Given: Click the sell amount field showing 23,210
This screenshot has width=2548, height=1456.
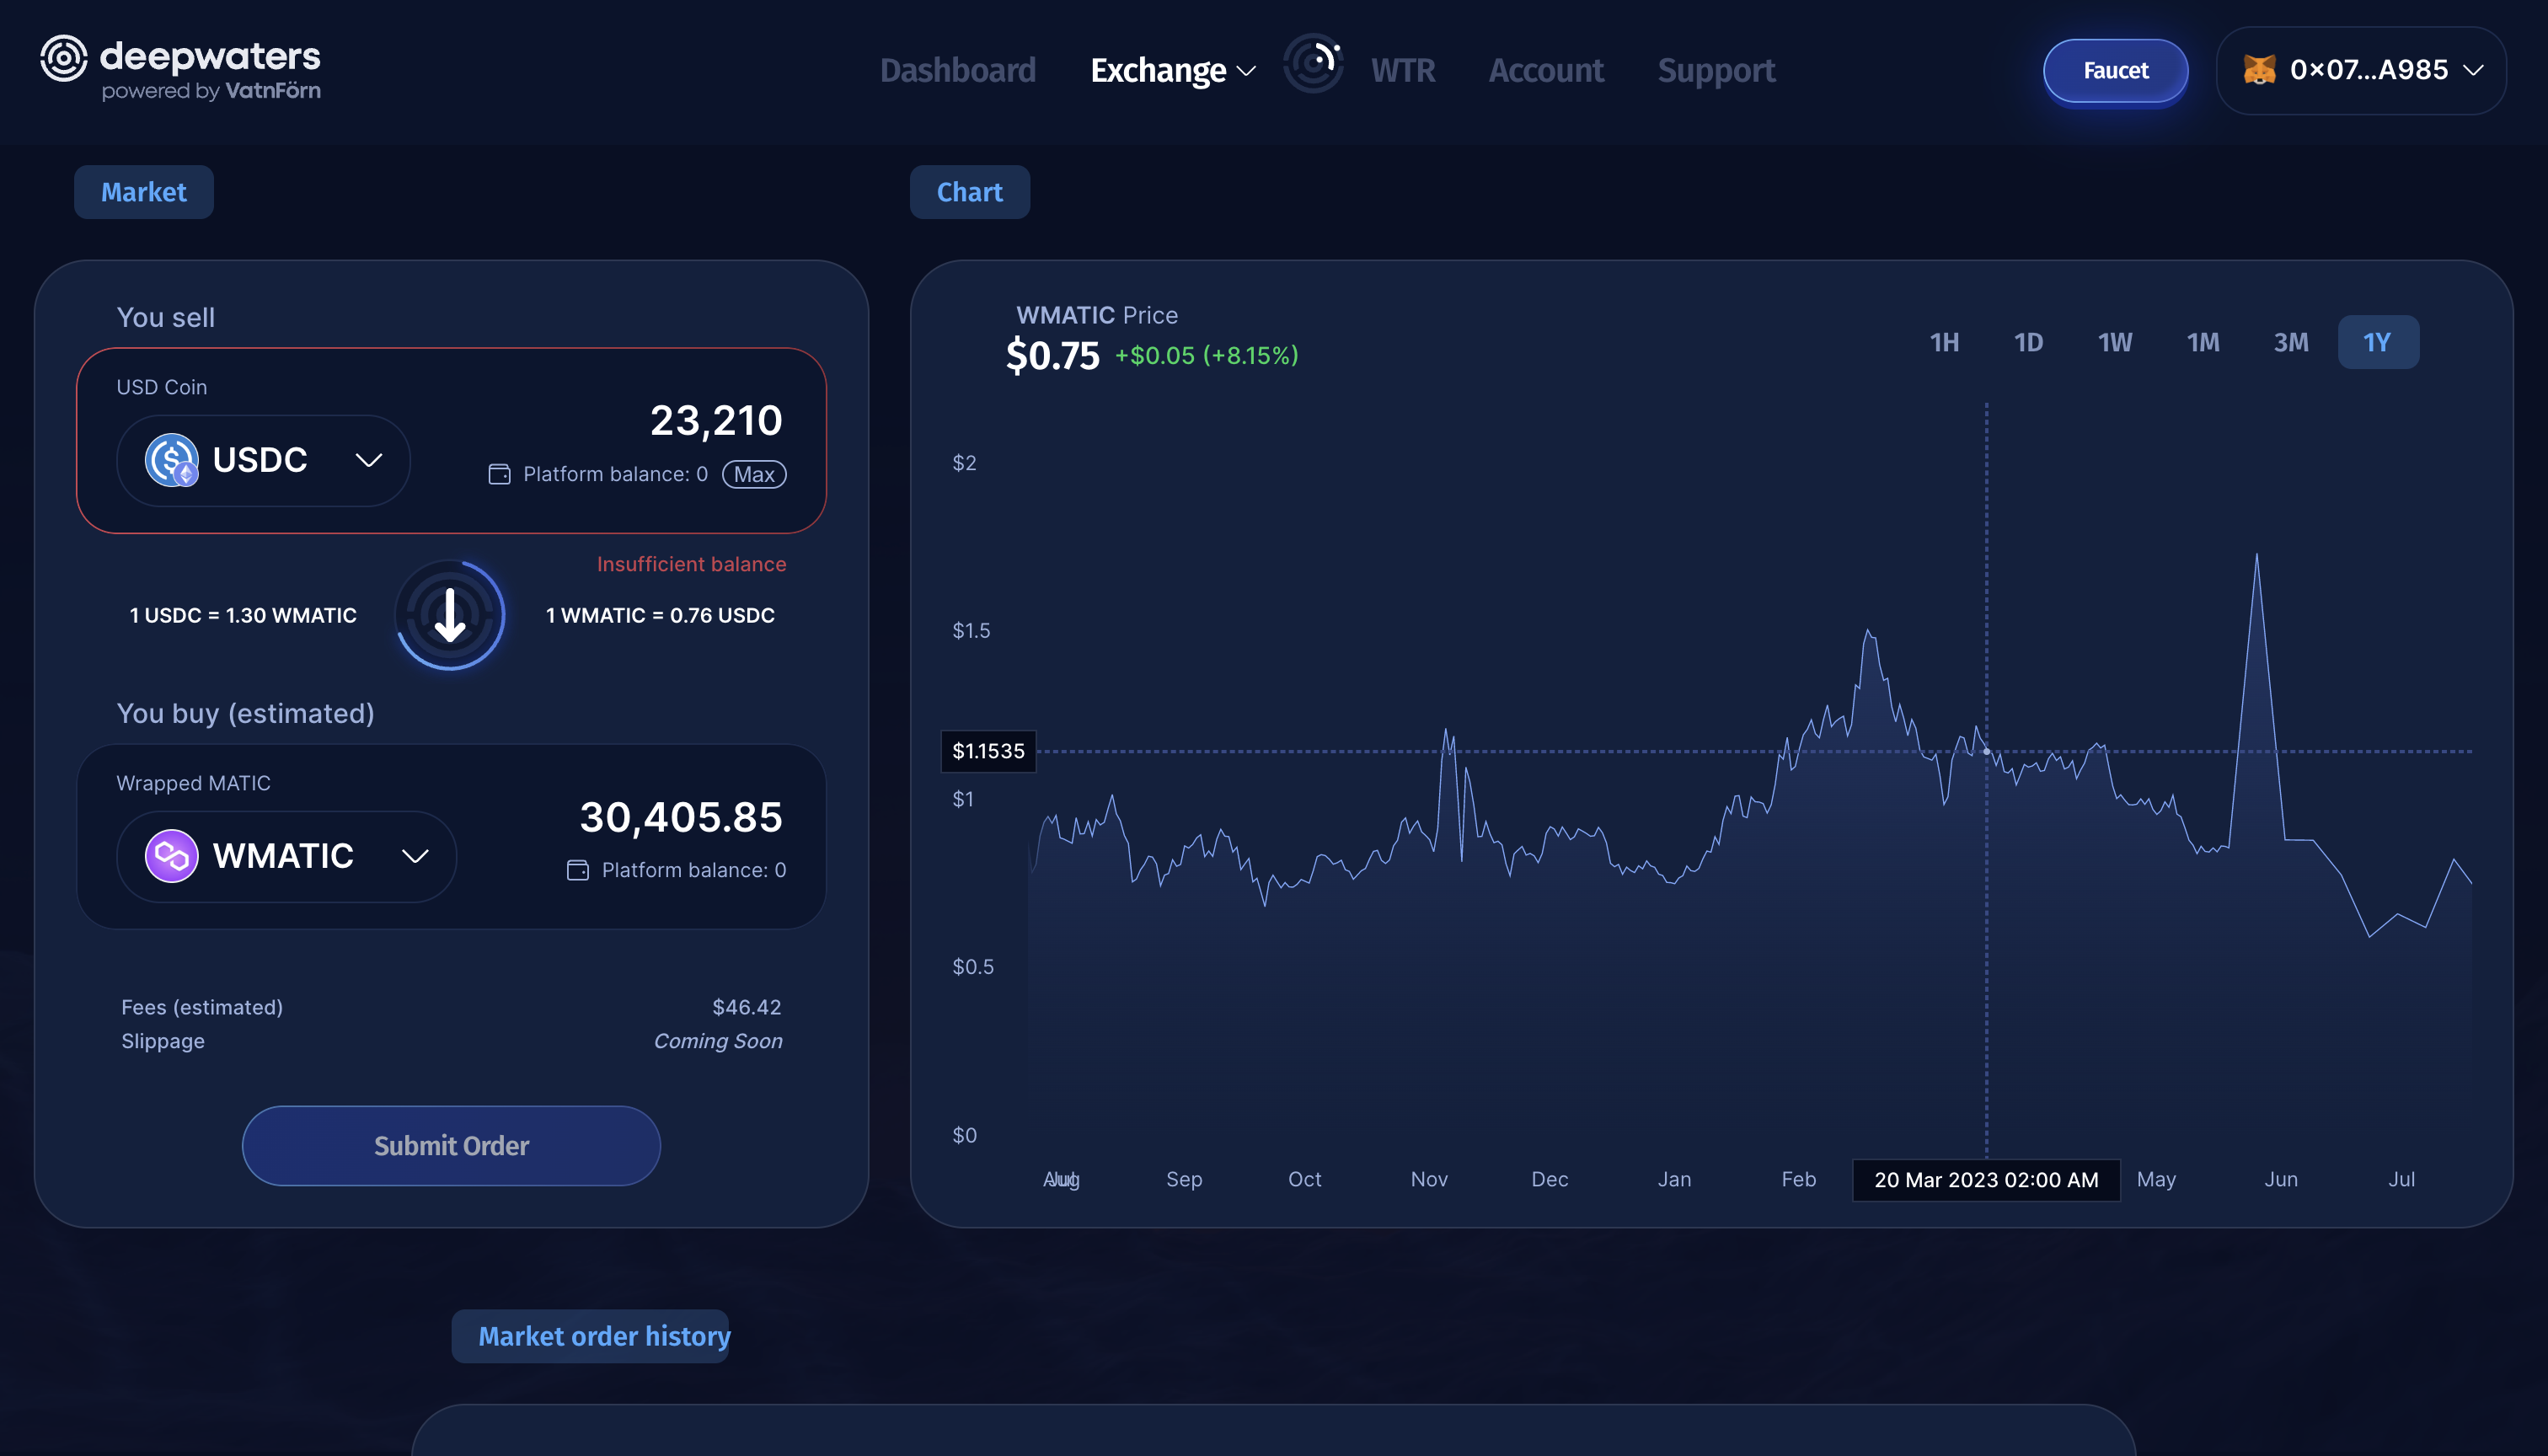Looking at the screenshot, I should pos(716,420).
